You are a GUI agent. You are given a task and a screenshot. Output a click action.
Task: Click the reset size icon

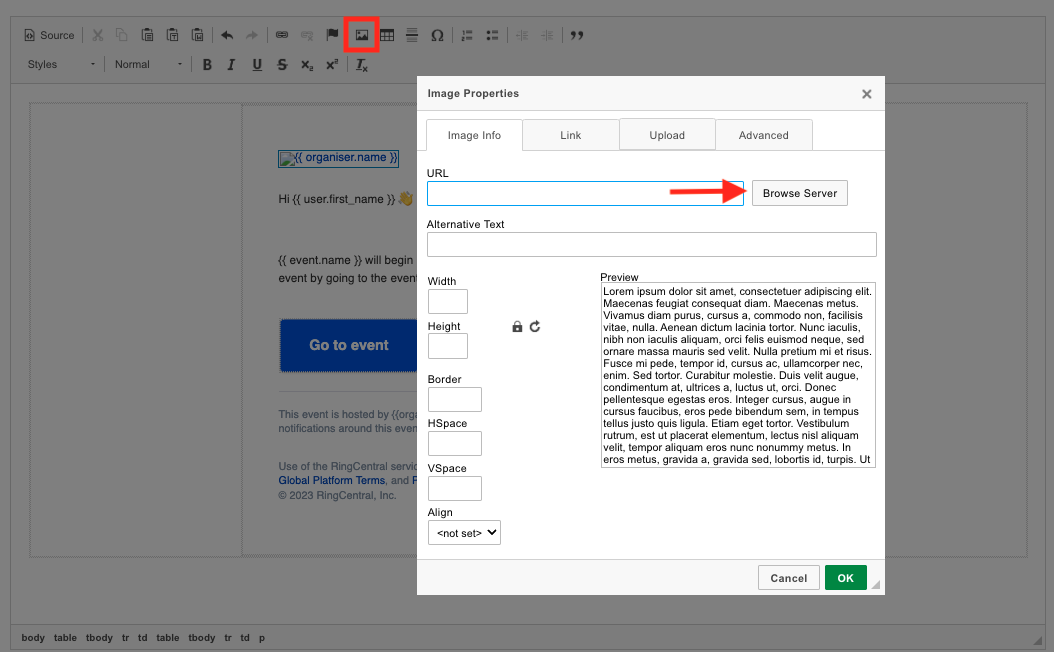coord(535,327)
